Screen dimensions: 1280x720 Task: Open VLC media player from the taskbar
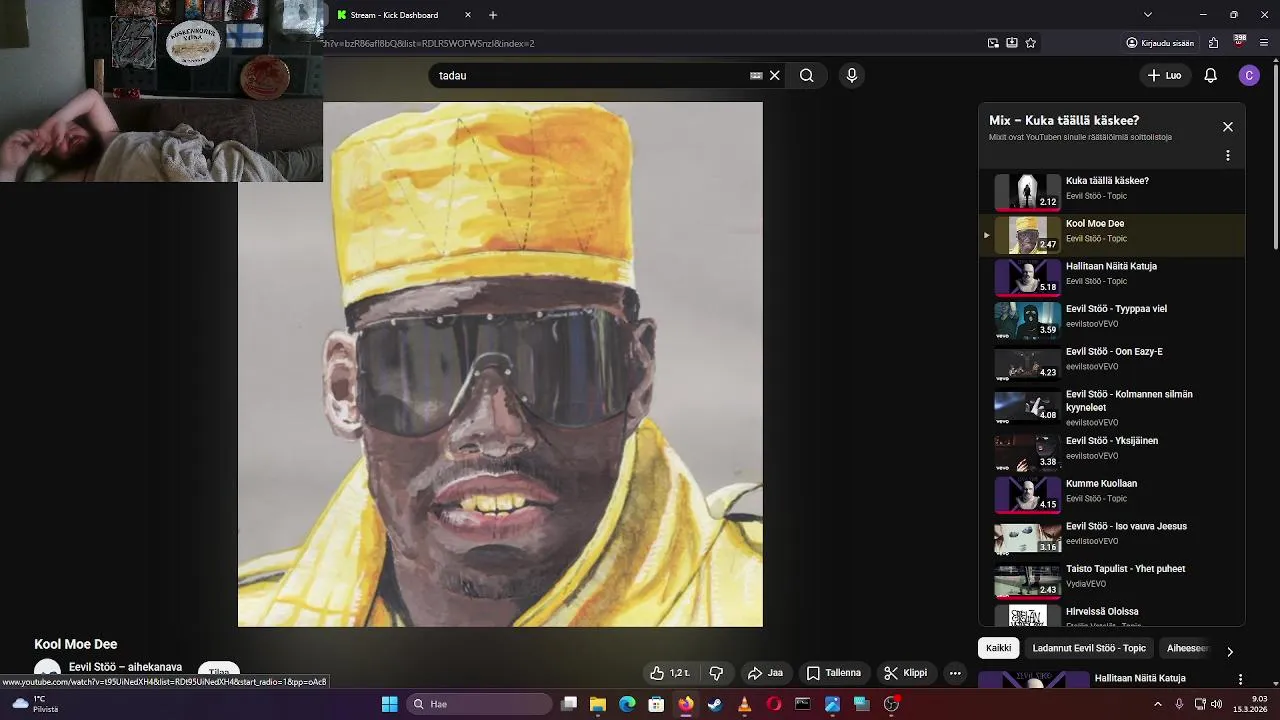click(744, 704)
